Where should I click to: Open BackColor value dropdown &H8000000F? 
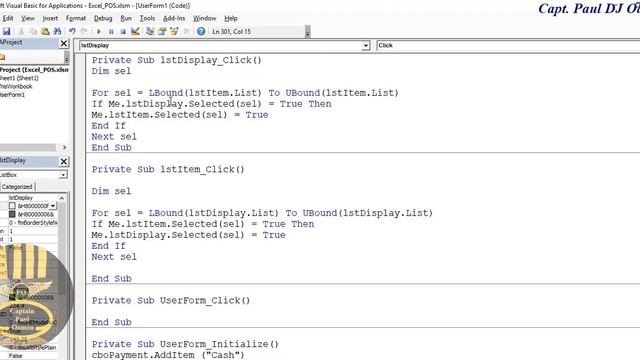[53, 206]
